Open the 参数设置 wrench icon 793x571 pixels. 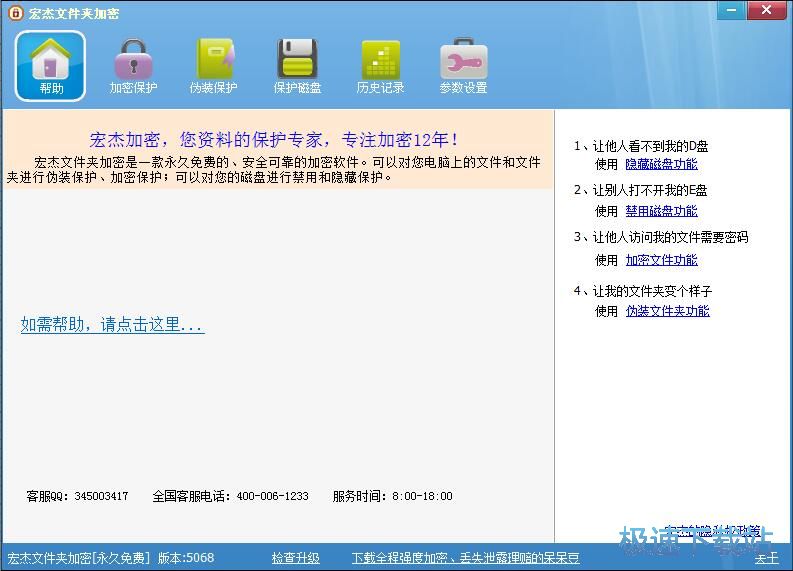tap(463, 59)
